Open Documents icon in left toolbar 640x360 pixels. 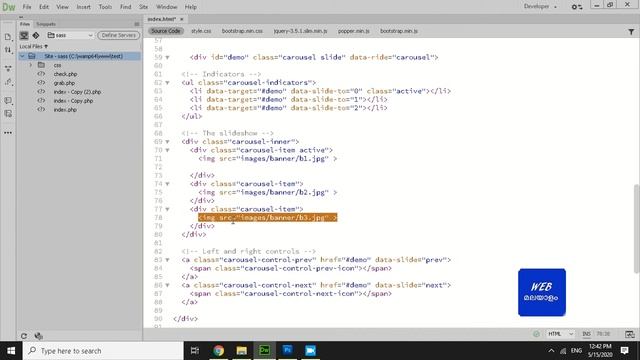[8, 37]
